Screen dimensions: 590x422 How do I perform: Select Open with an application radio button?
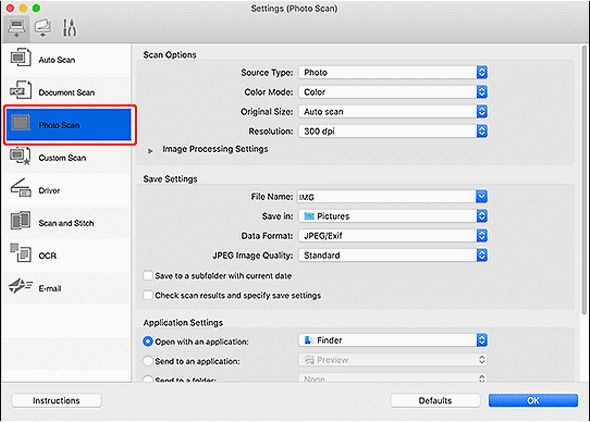148,342
